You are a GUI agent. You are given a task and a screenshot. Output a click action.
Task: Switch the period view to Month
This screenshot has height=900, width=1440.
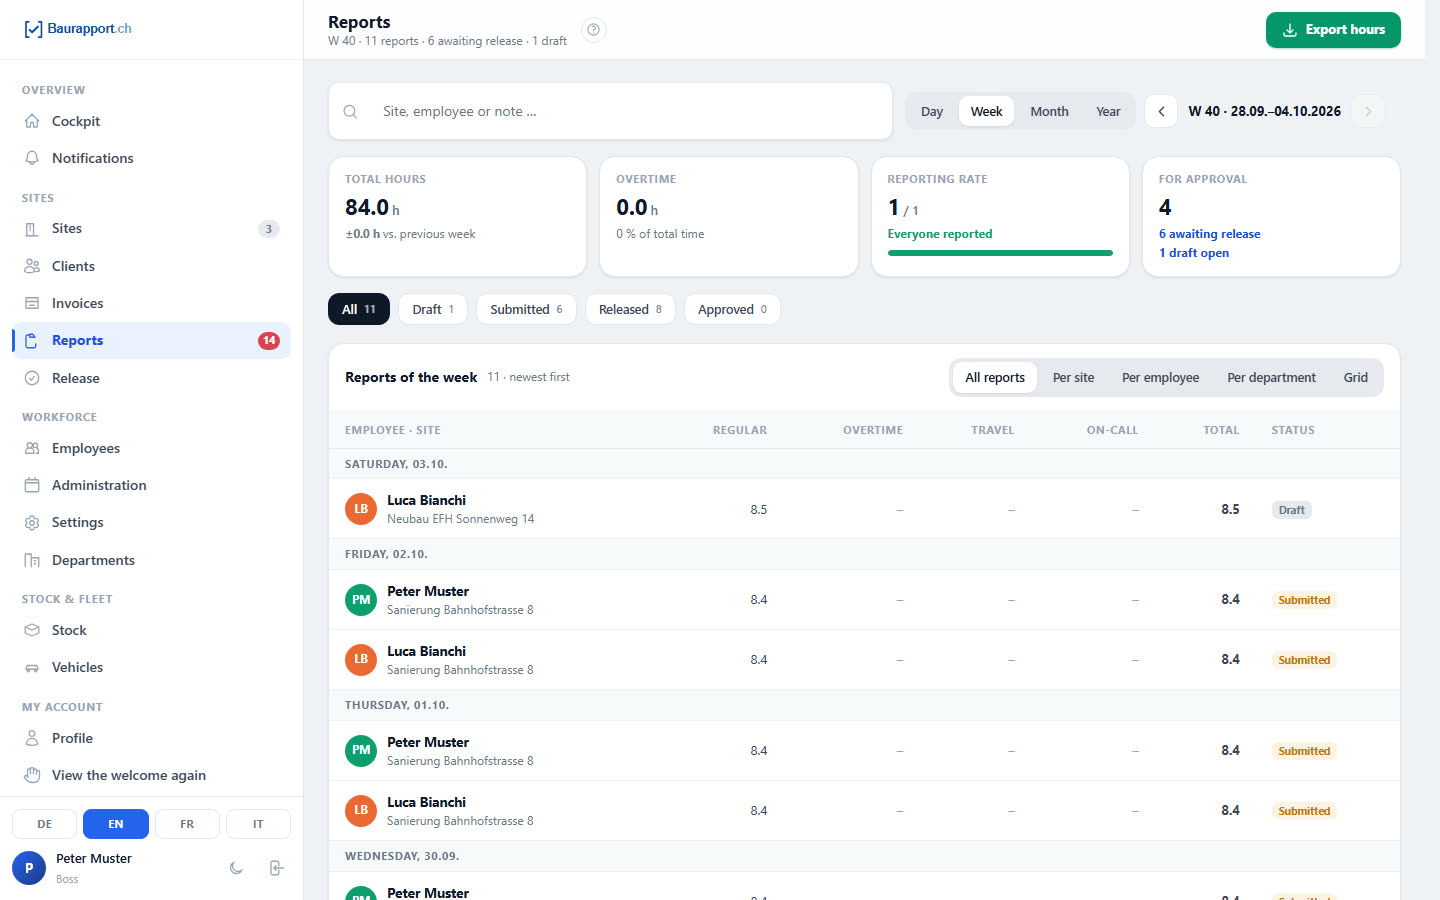(1049, 111)
